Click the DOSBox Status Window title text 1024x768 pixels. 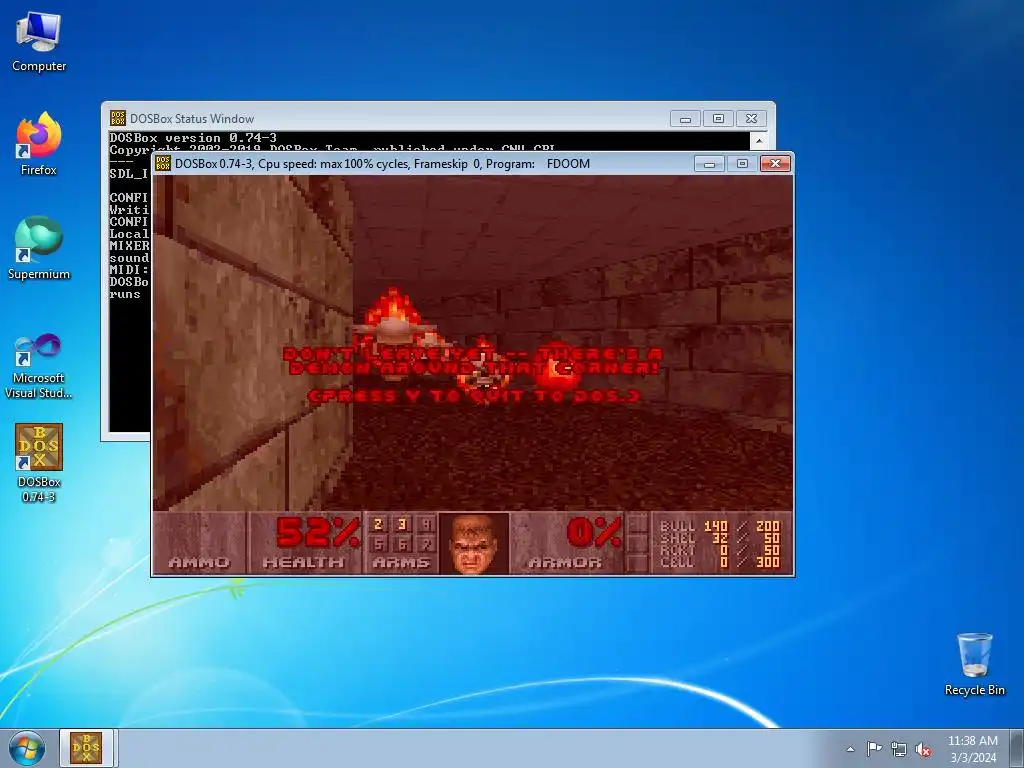(x=192, y=119)
